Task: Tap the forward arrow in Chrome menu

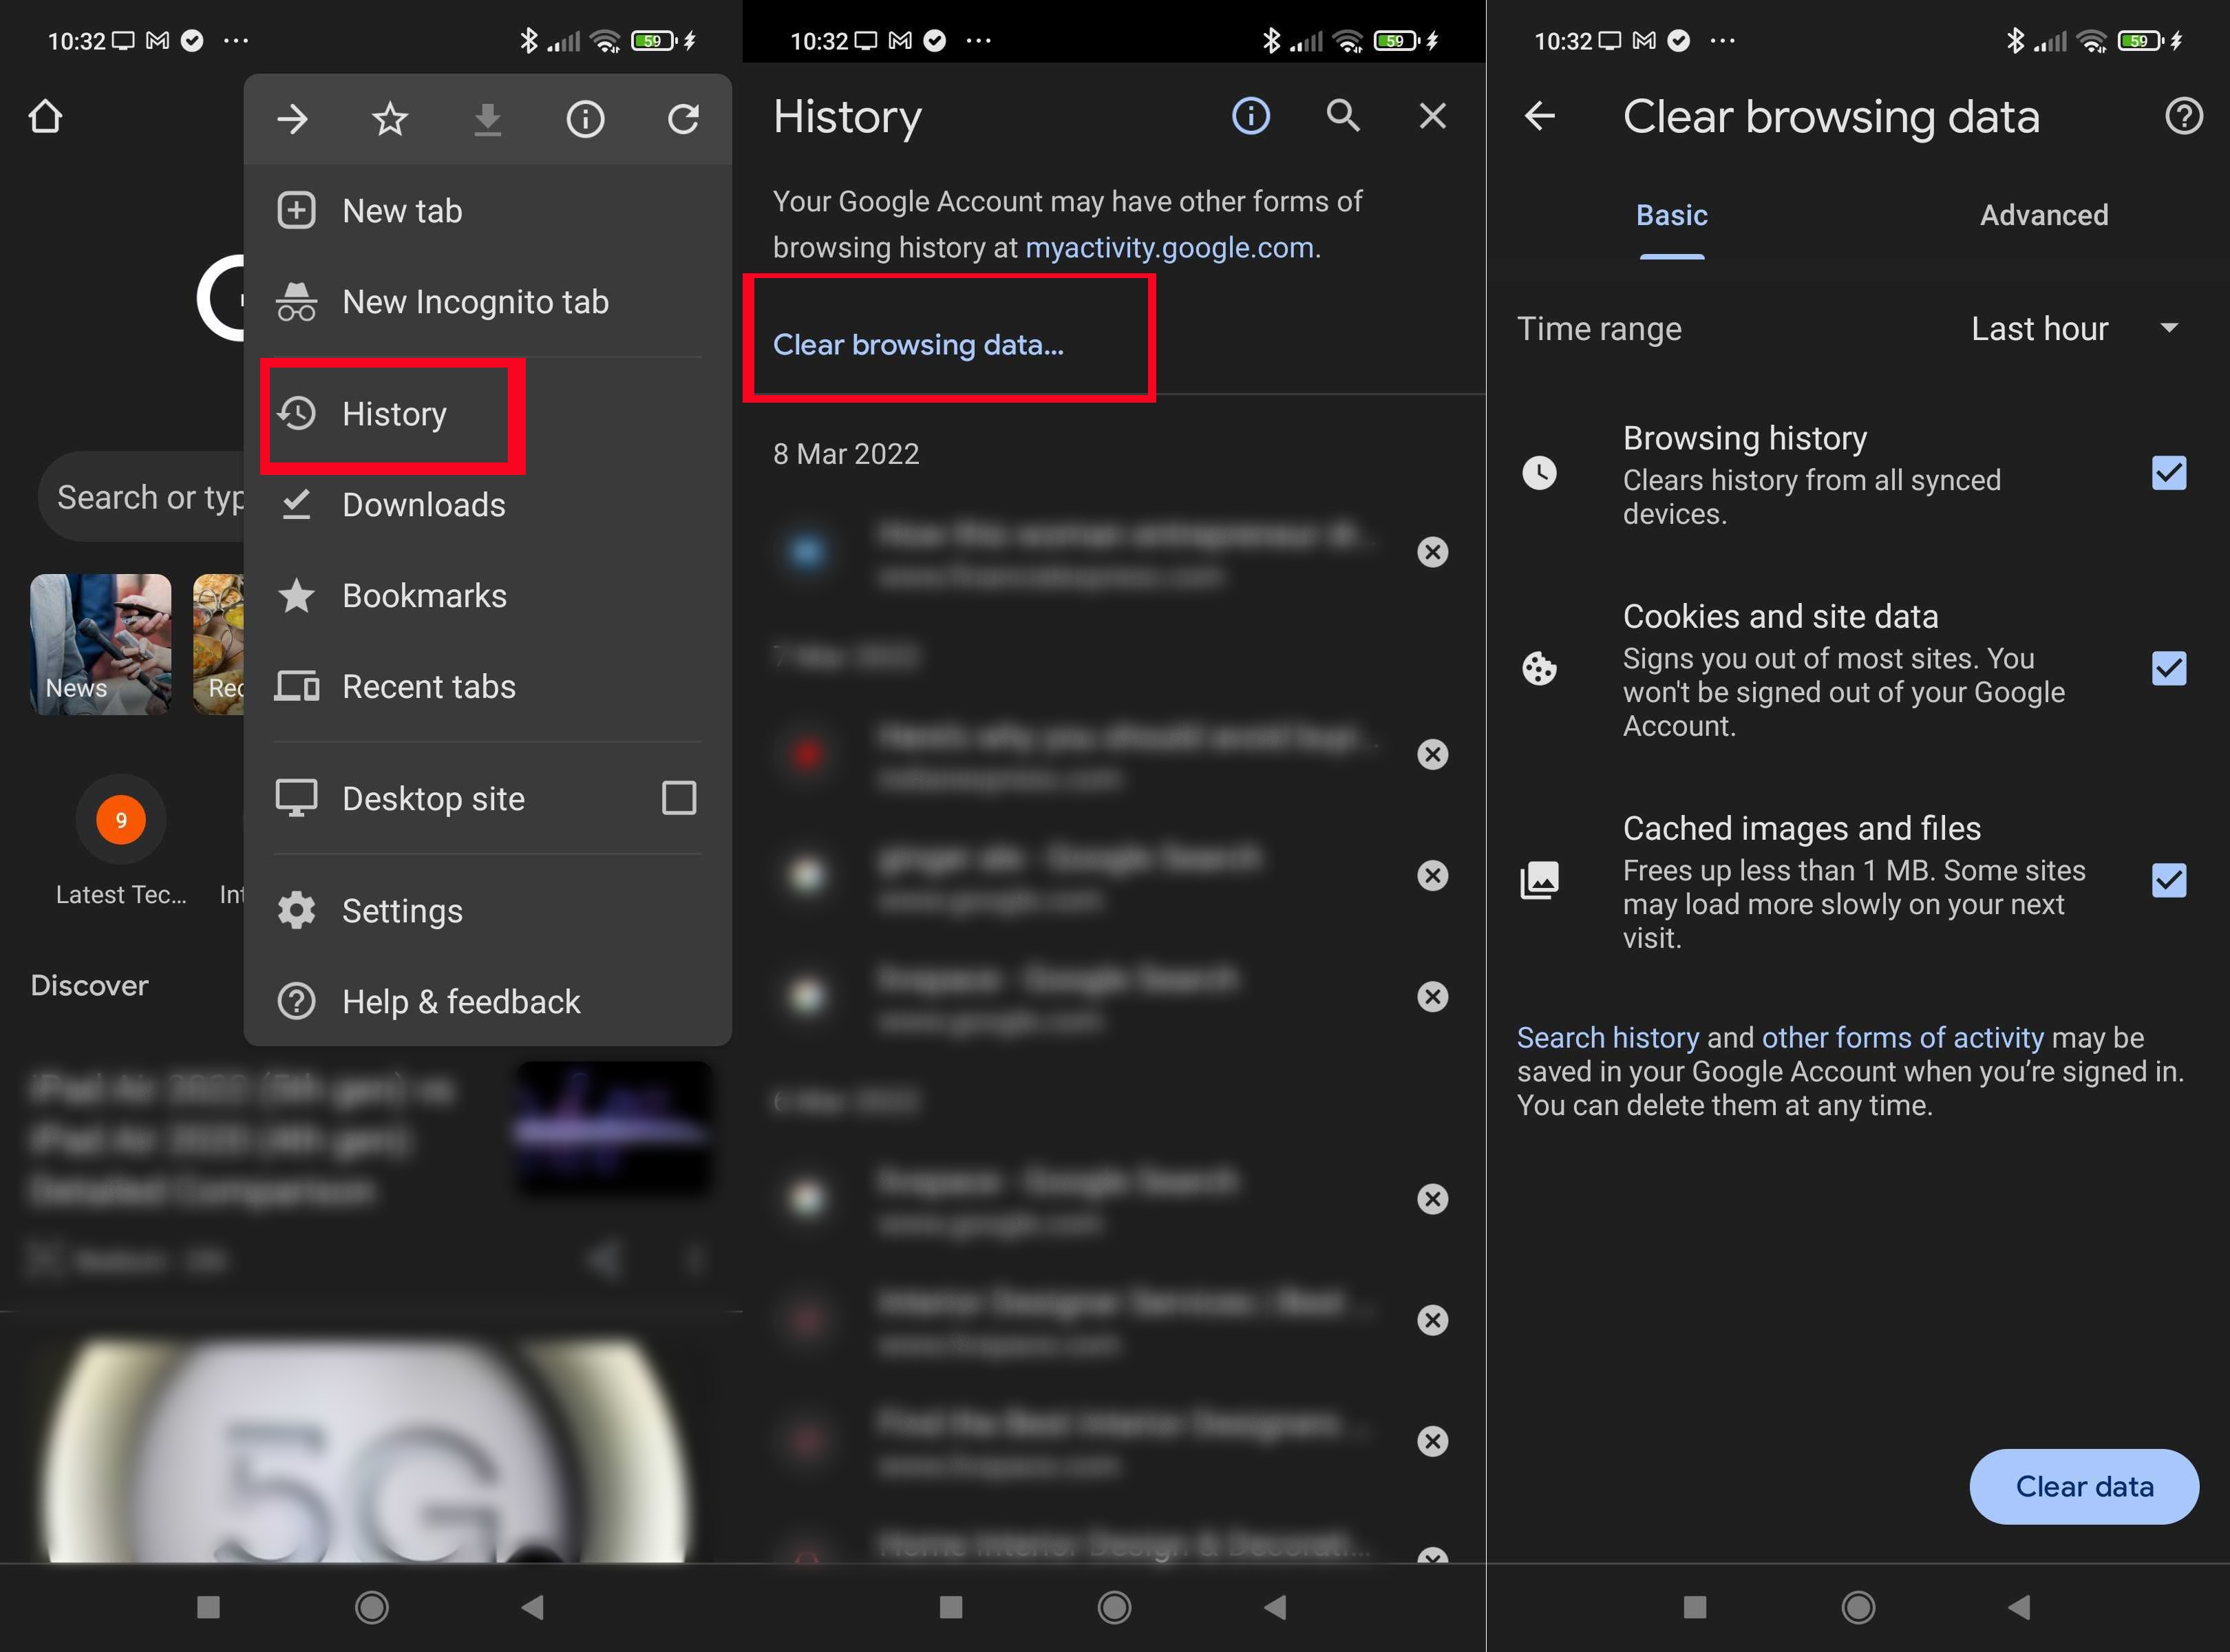Action: tap(292, 120)
